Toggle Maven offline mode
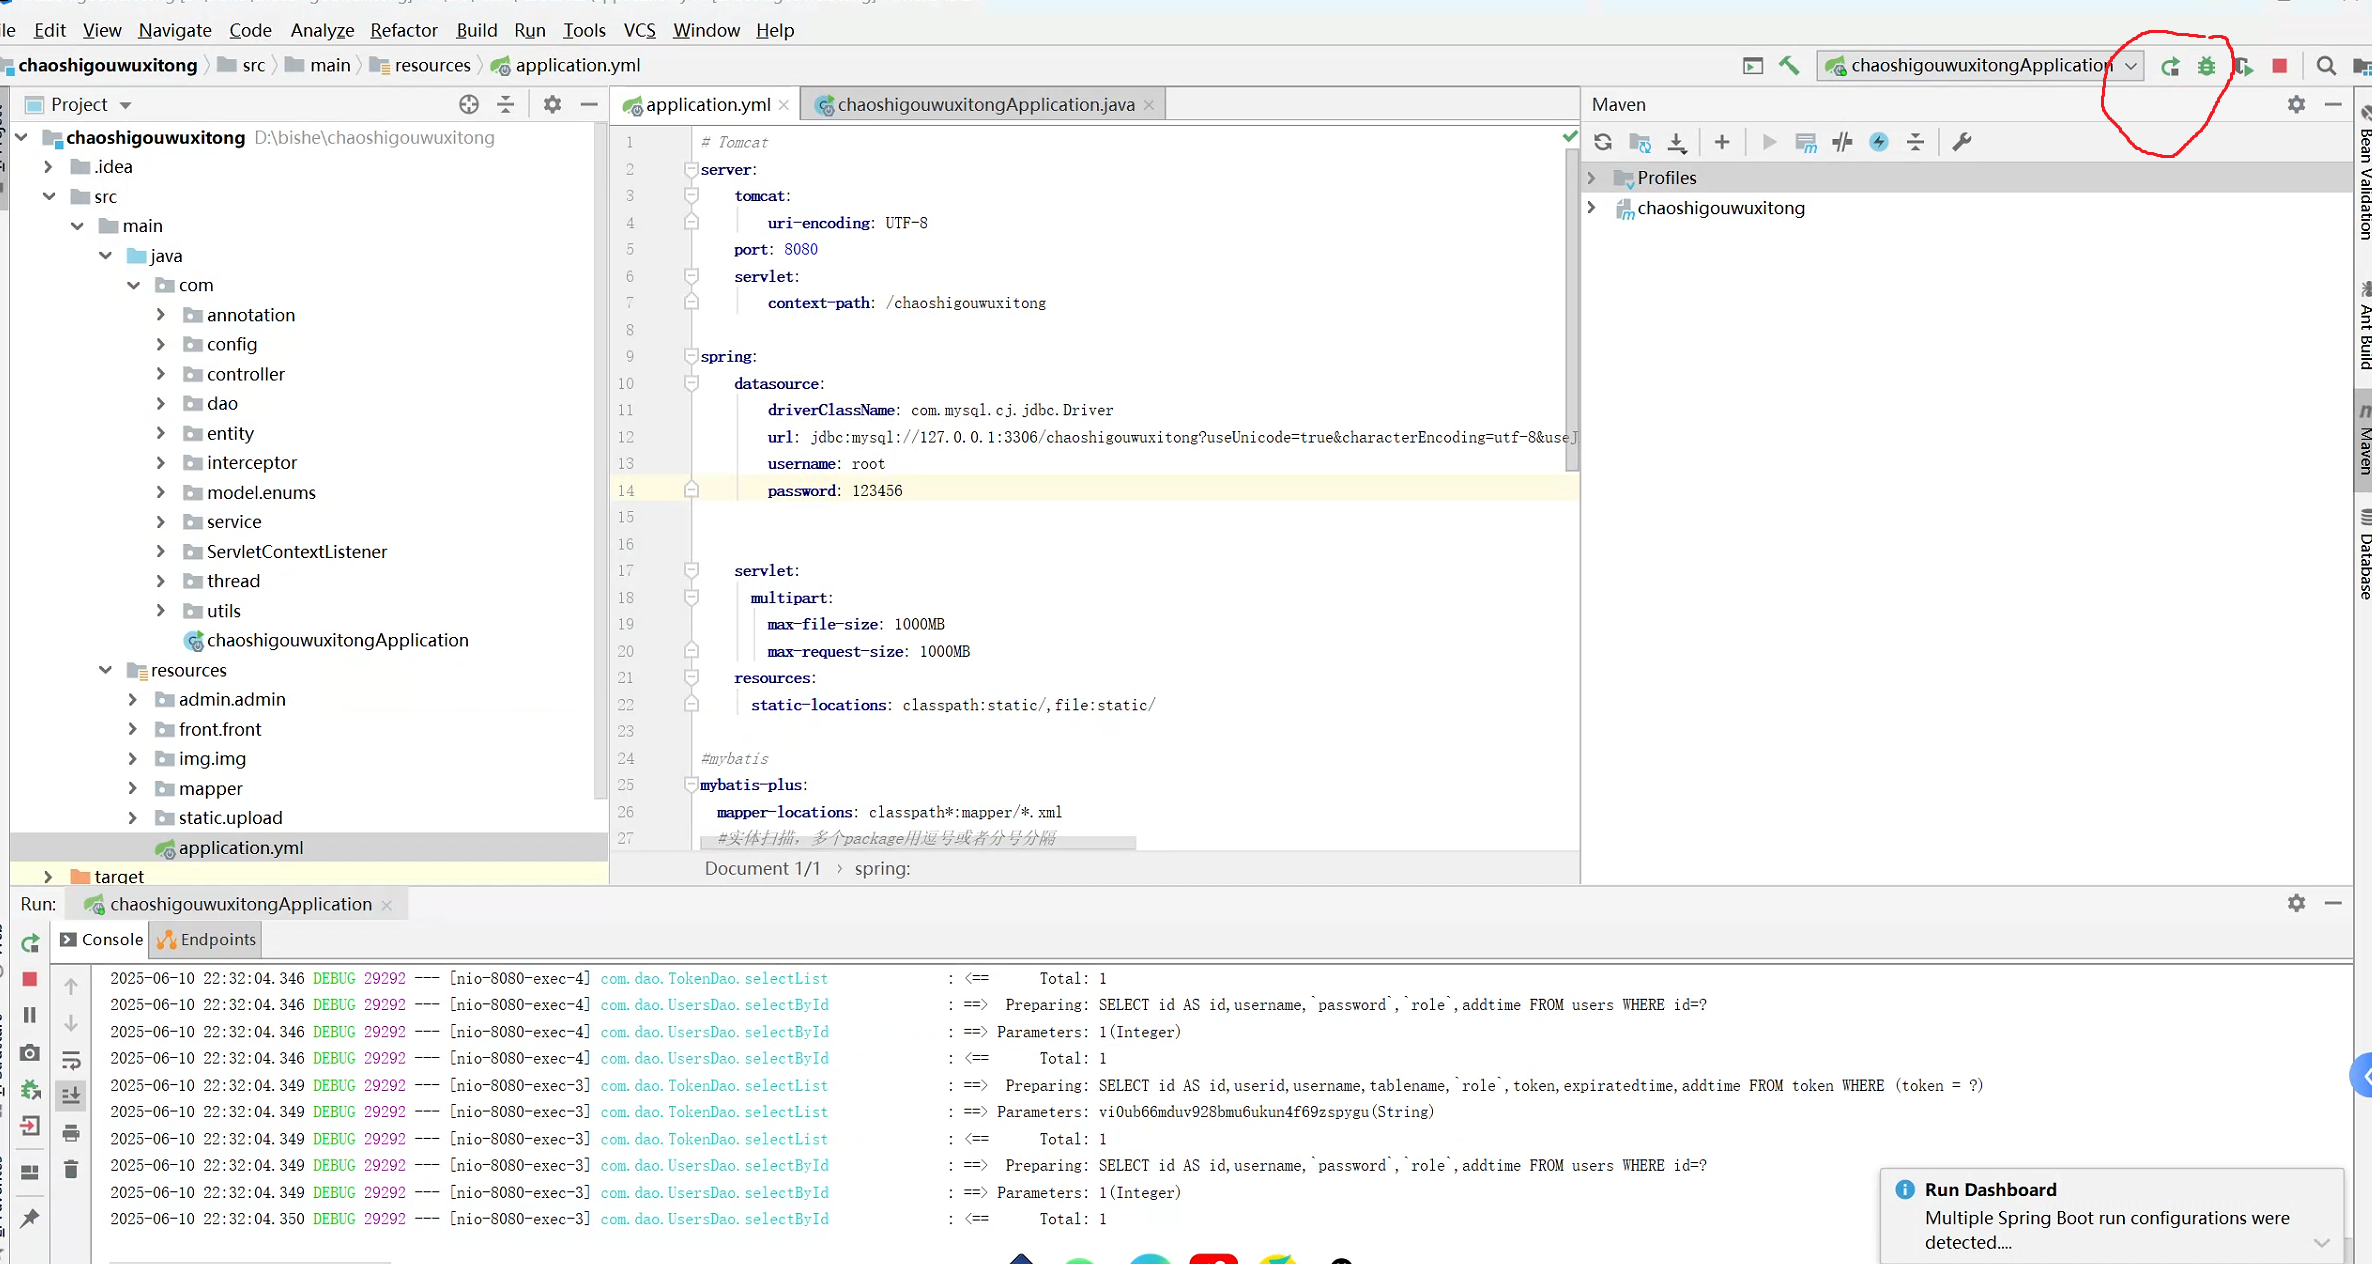The width and height of the screenshot is (2372, 1264). click(x=1842, y=142)
